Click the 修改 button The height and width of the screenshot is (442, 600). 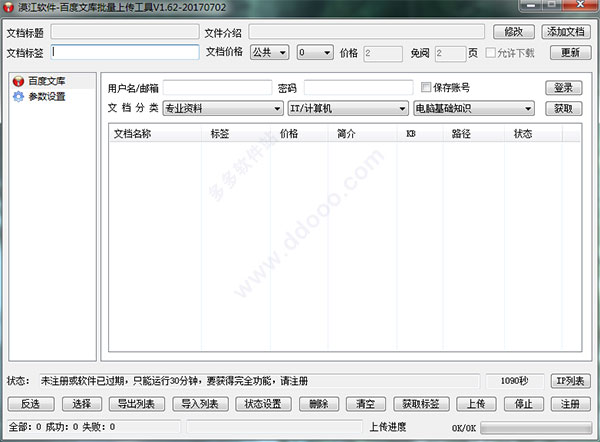click(x=514, y=32)
